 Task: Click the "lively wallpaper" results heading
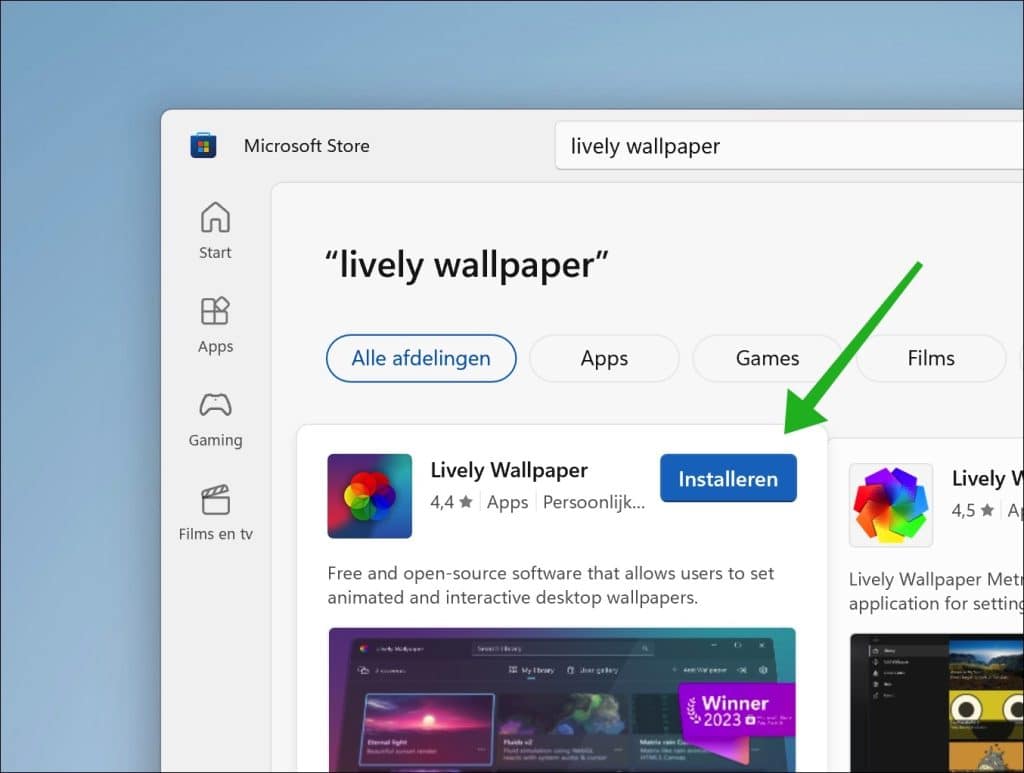[467, 265]
